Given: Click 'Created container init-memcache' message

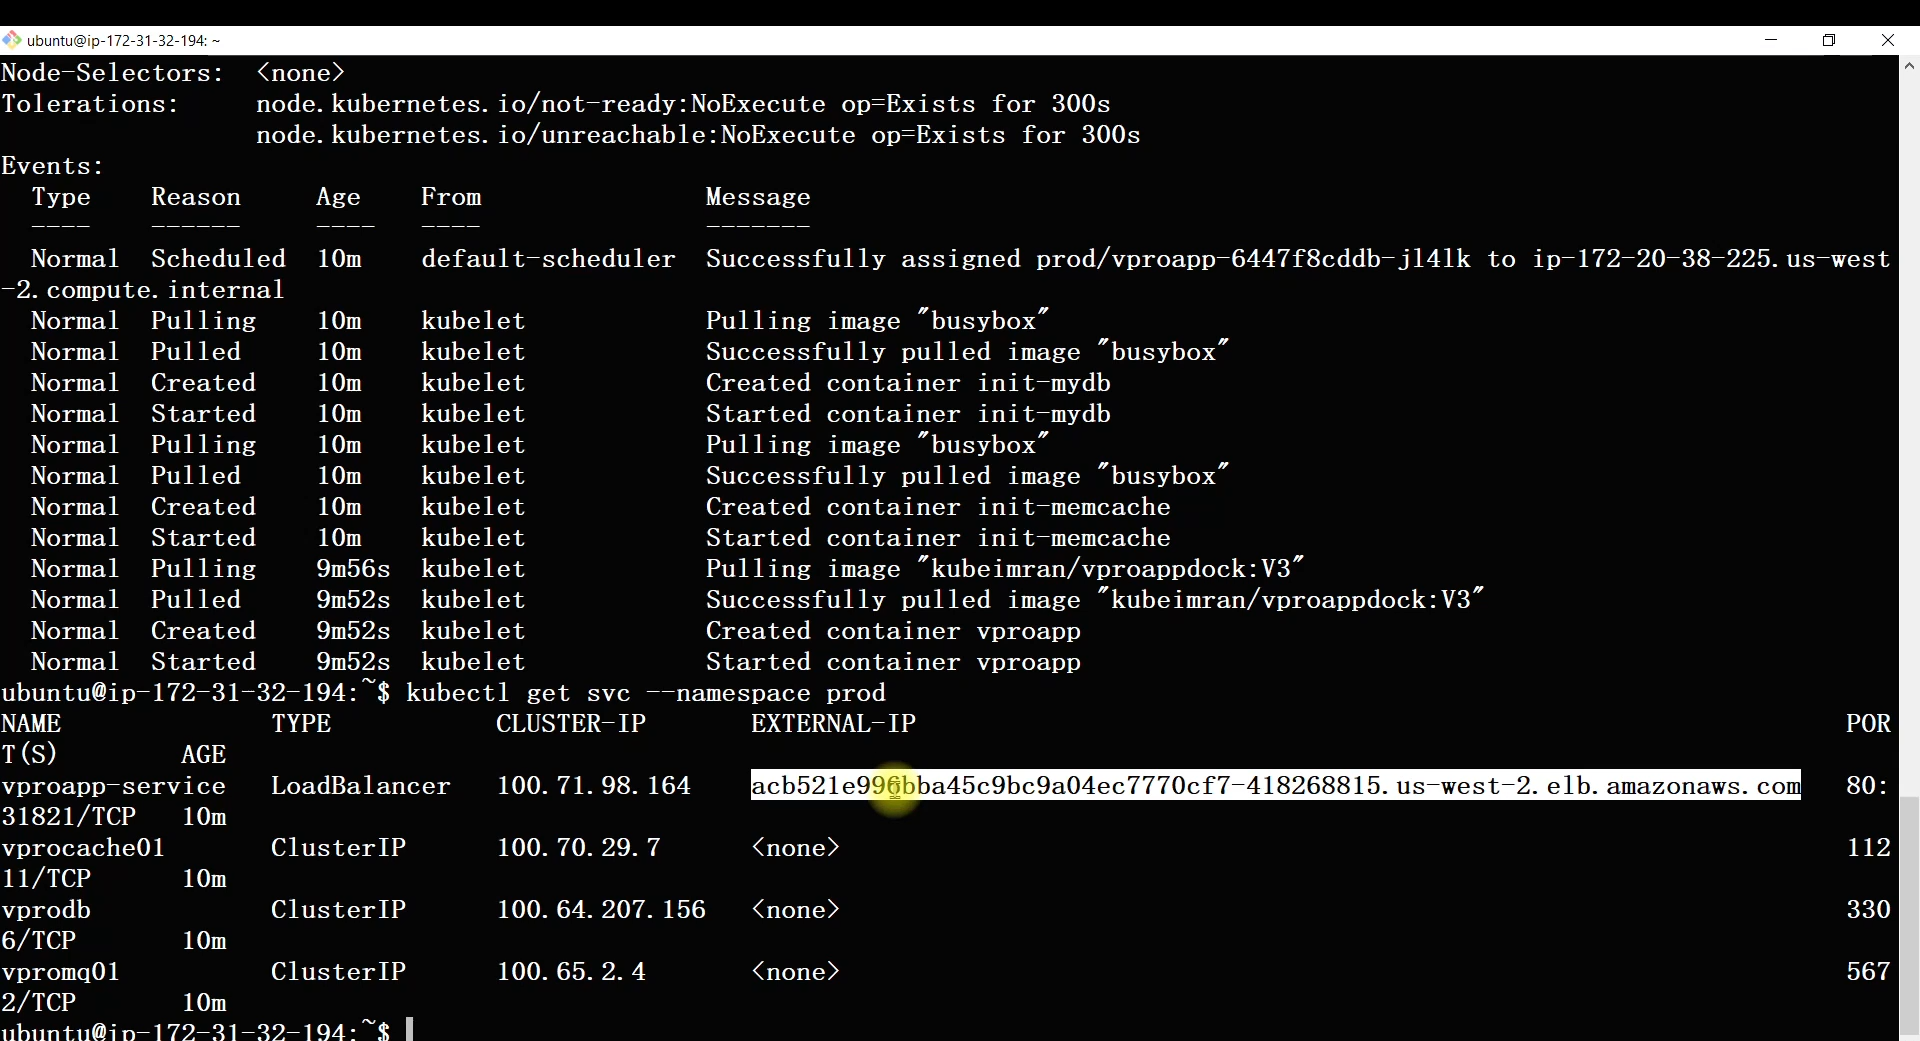Looking at the screenshot, I should pyautogui.click(x=938, y=507).
